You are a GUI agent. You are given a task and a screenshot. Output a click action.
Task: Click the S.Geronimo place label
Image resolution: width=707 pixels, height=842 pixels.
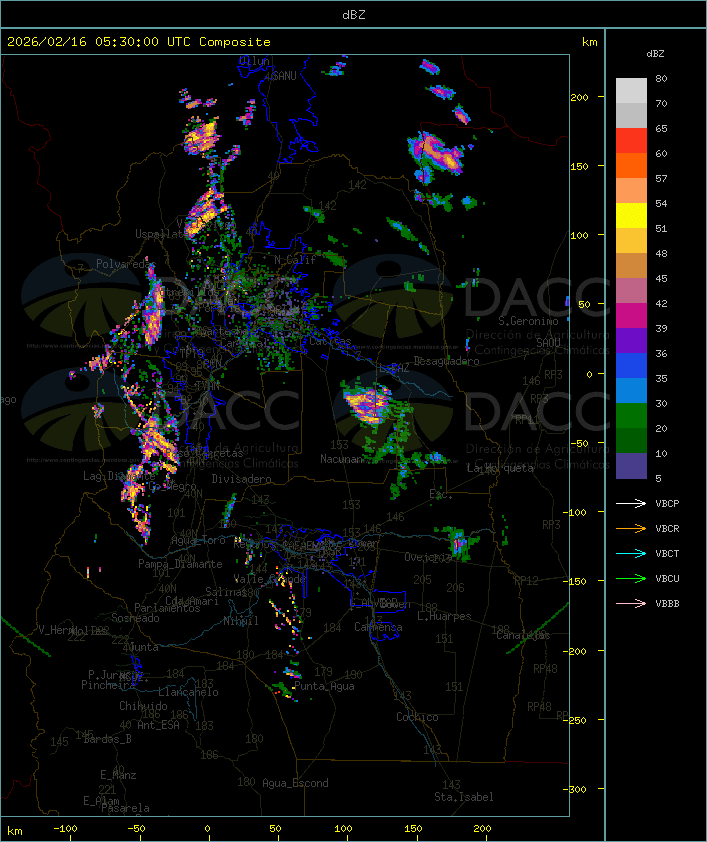click(528, 321)
